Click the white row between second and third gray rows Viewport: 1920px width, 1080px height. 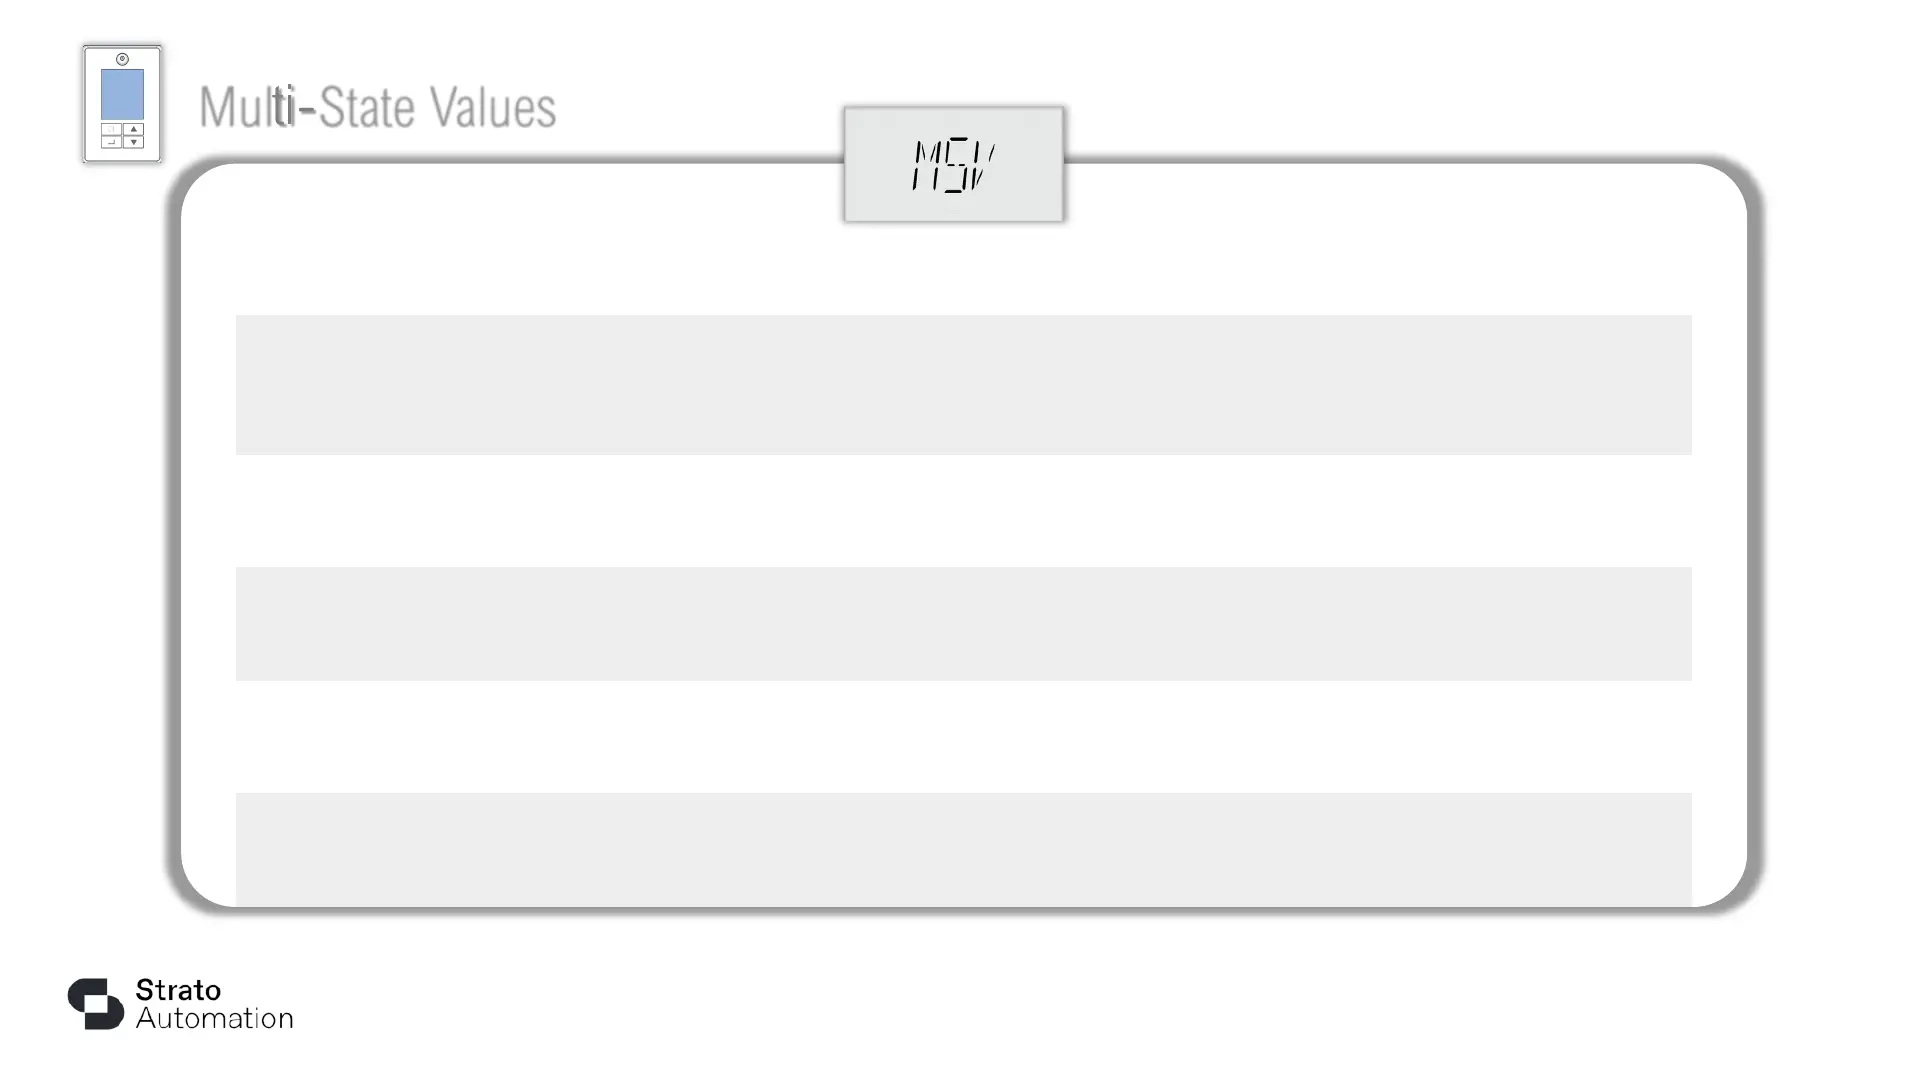tap(963, 736)
